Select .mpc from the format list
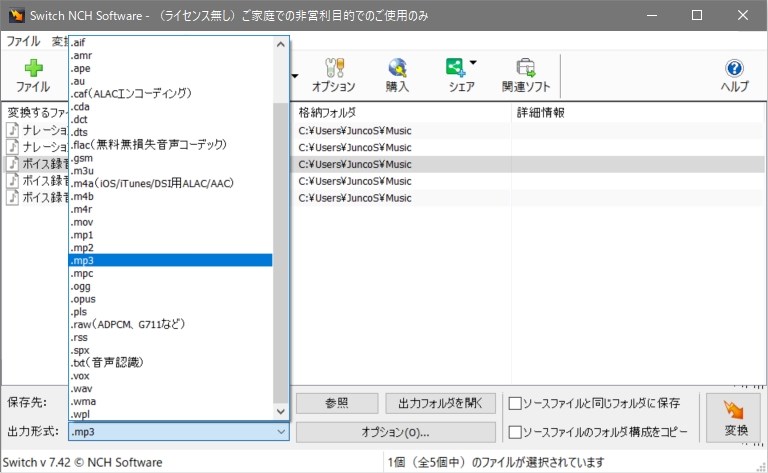Image resolution: width=768 pixels, height=473 pixels. [171, 273]
